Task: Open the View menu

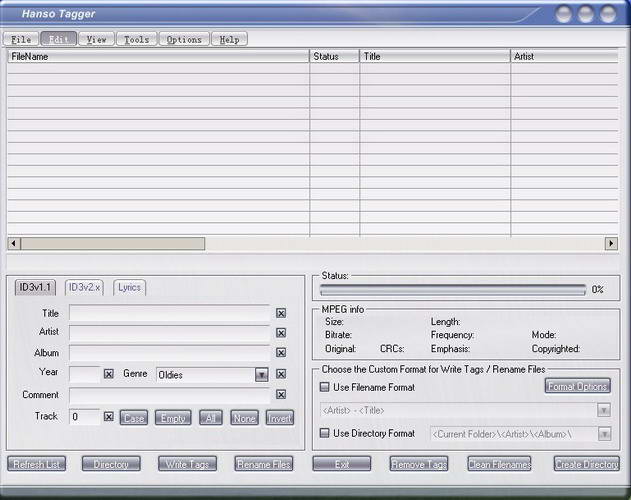Action: coord(97,39)
